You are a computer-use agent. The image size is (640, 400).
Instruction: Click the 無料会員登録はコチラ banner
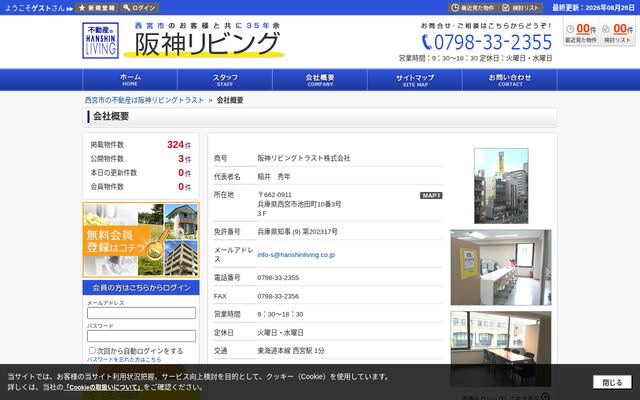click(141, 240)
